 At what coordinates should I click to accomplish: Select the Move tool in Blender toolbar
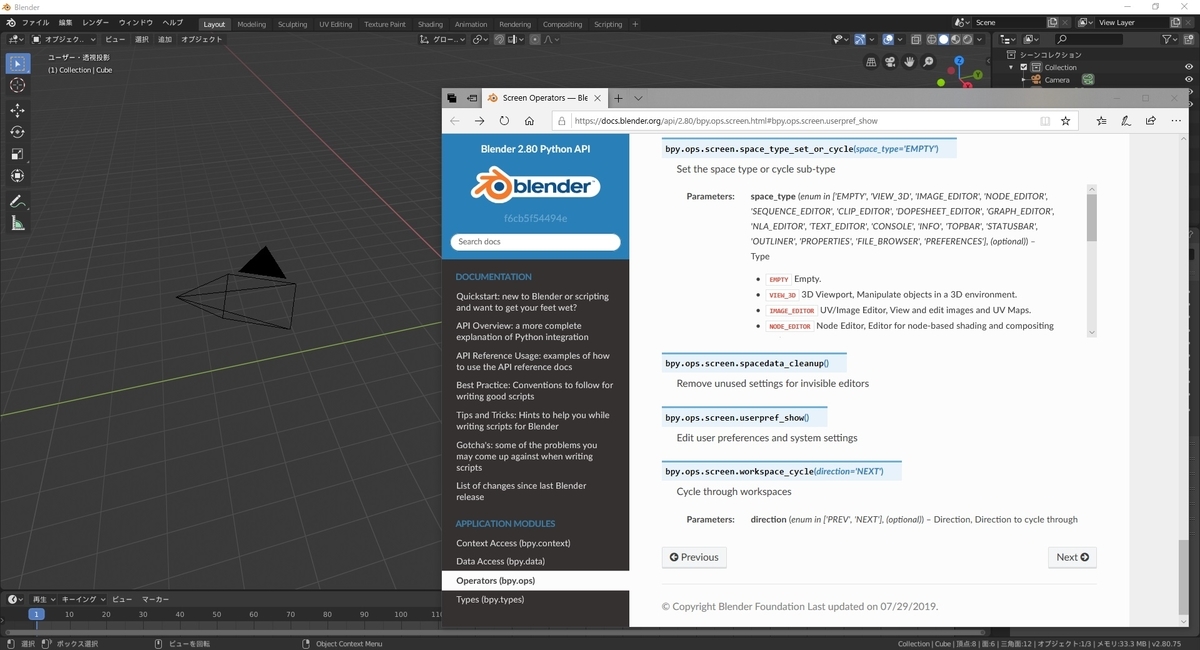[17, 110]
